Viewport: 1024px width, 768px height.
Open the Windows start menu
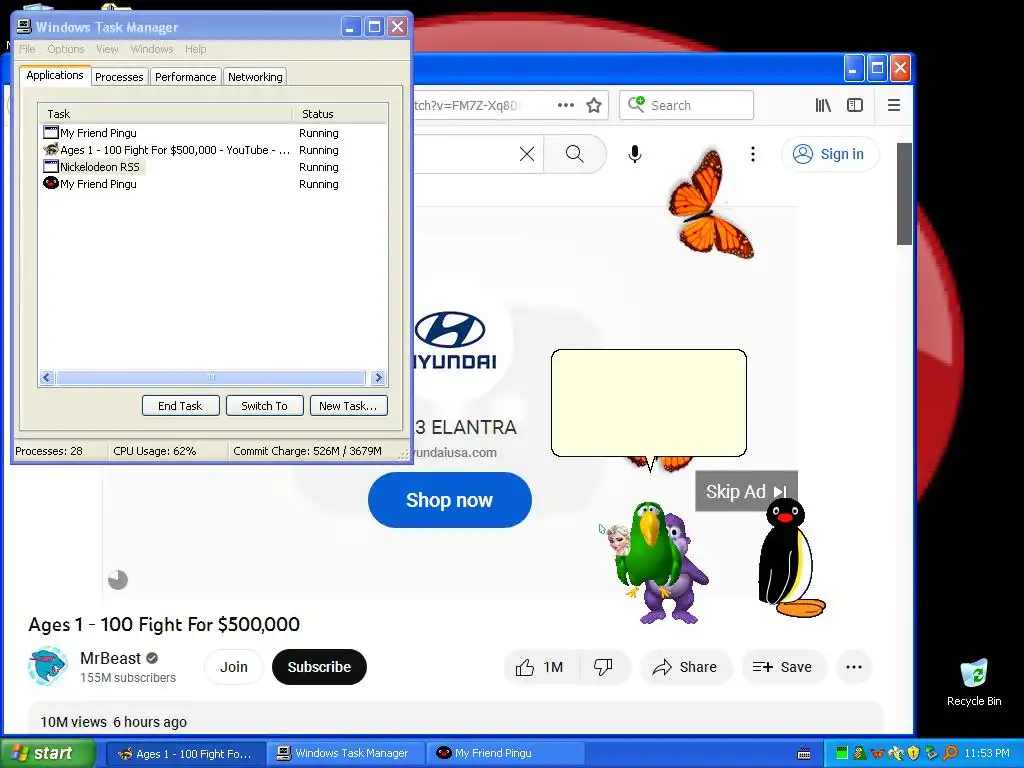click(46, 753)
